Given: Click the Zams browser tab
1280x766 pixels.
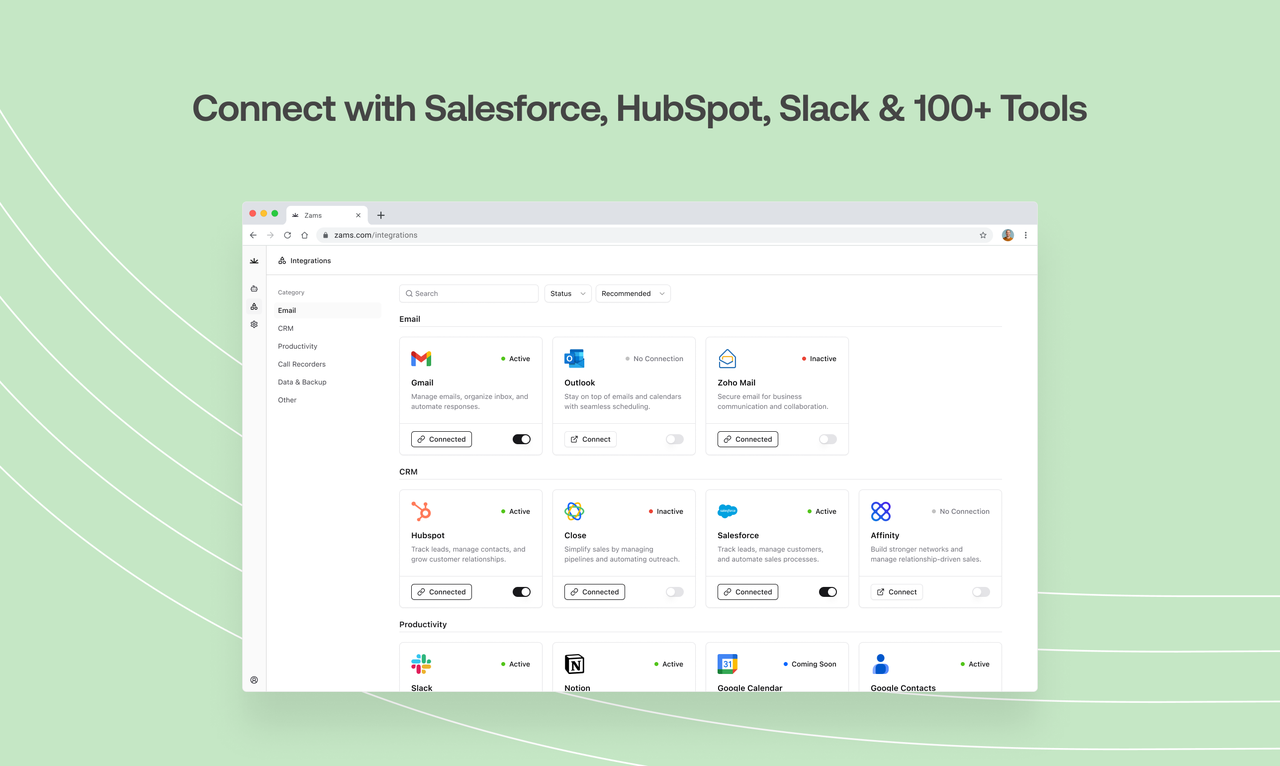Looking at the screenshot, I should coord(327,215).
